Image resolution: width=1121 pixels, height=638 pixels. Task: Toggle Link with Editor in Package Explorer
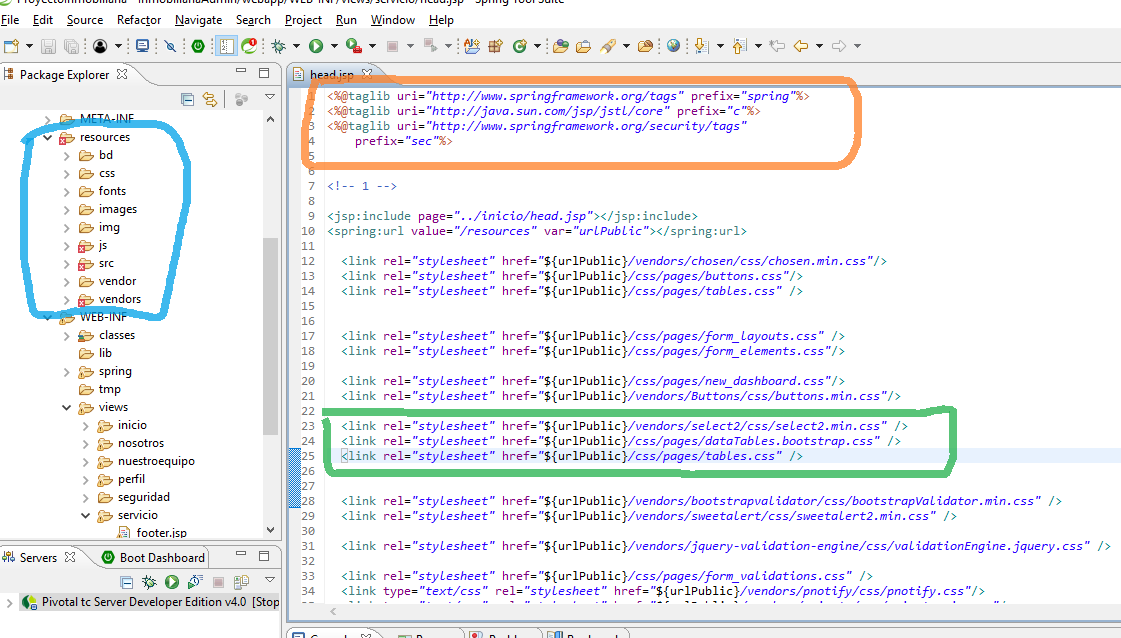point(209,99)
